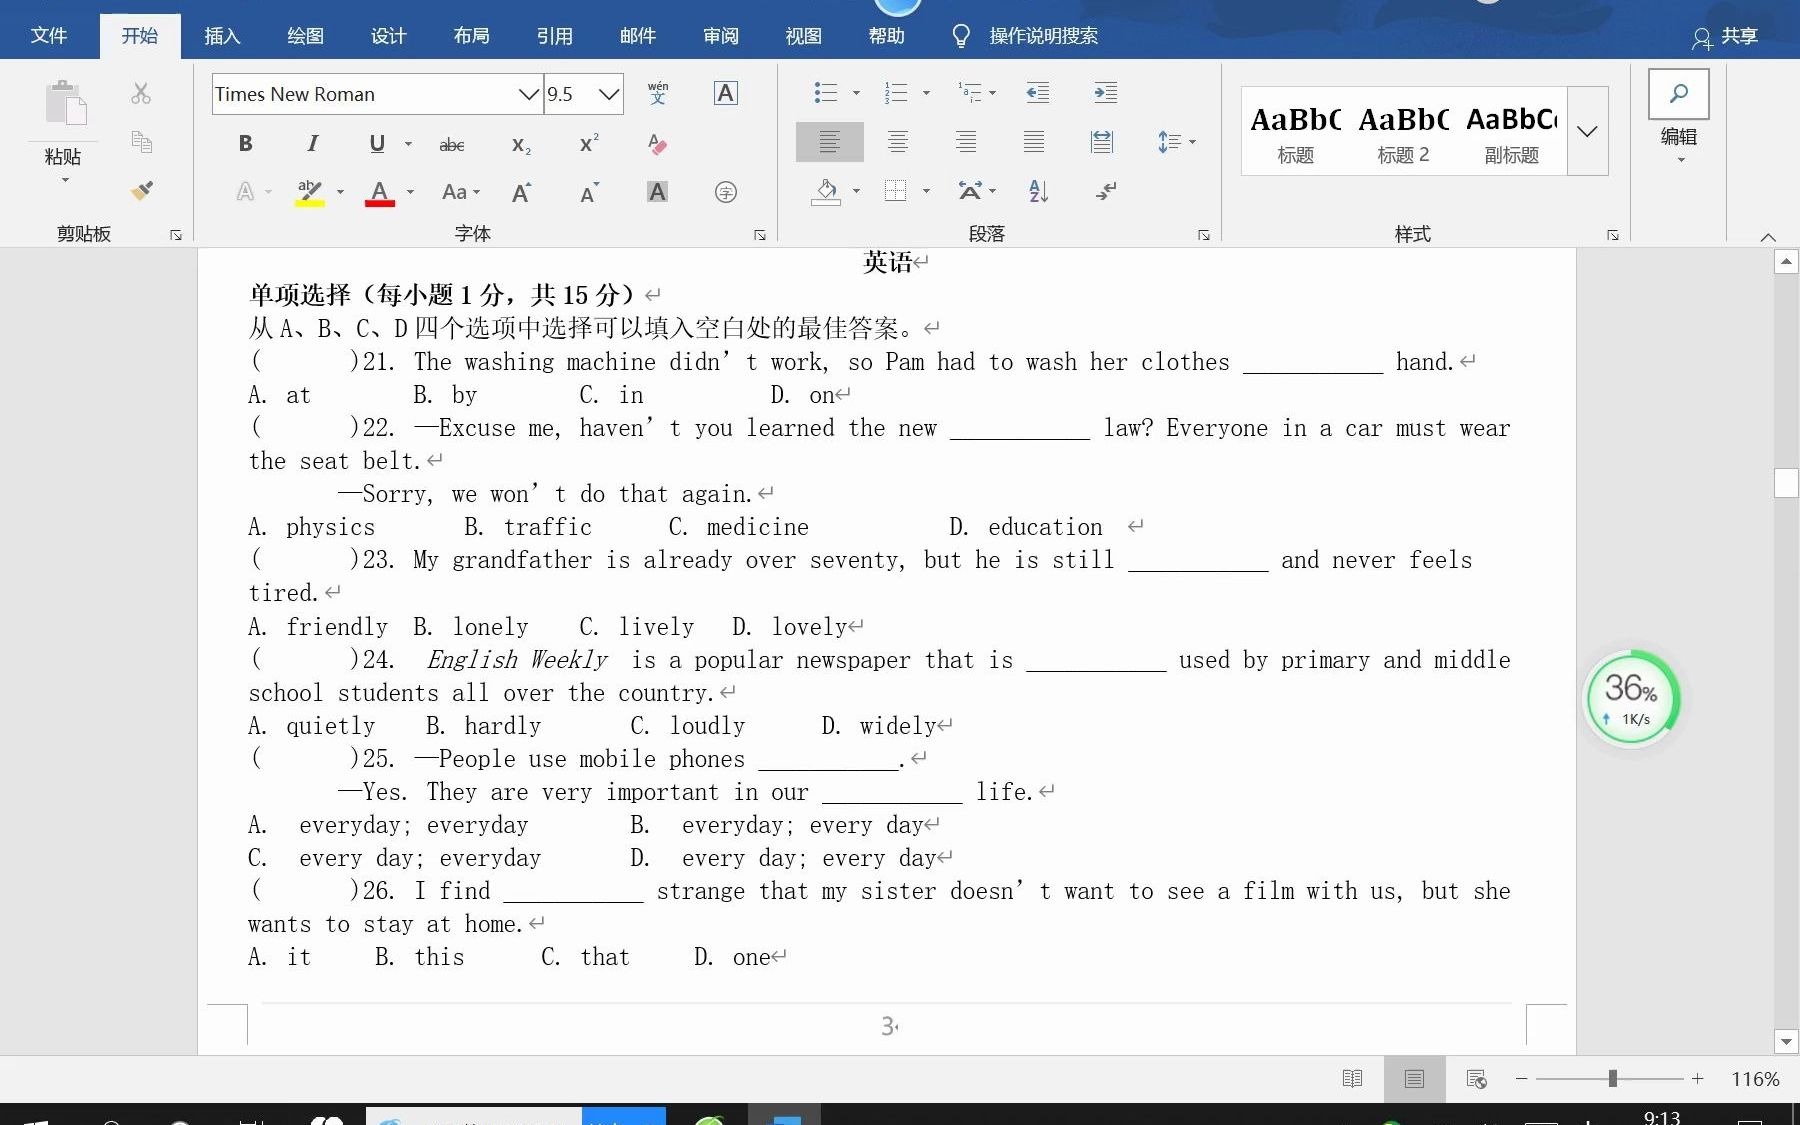Viewport: 1800px width, 1125px height.
Task: Open Change Case (Aa) dropdown
Action: coord(461,192)
